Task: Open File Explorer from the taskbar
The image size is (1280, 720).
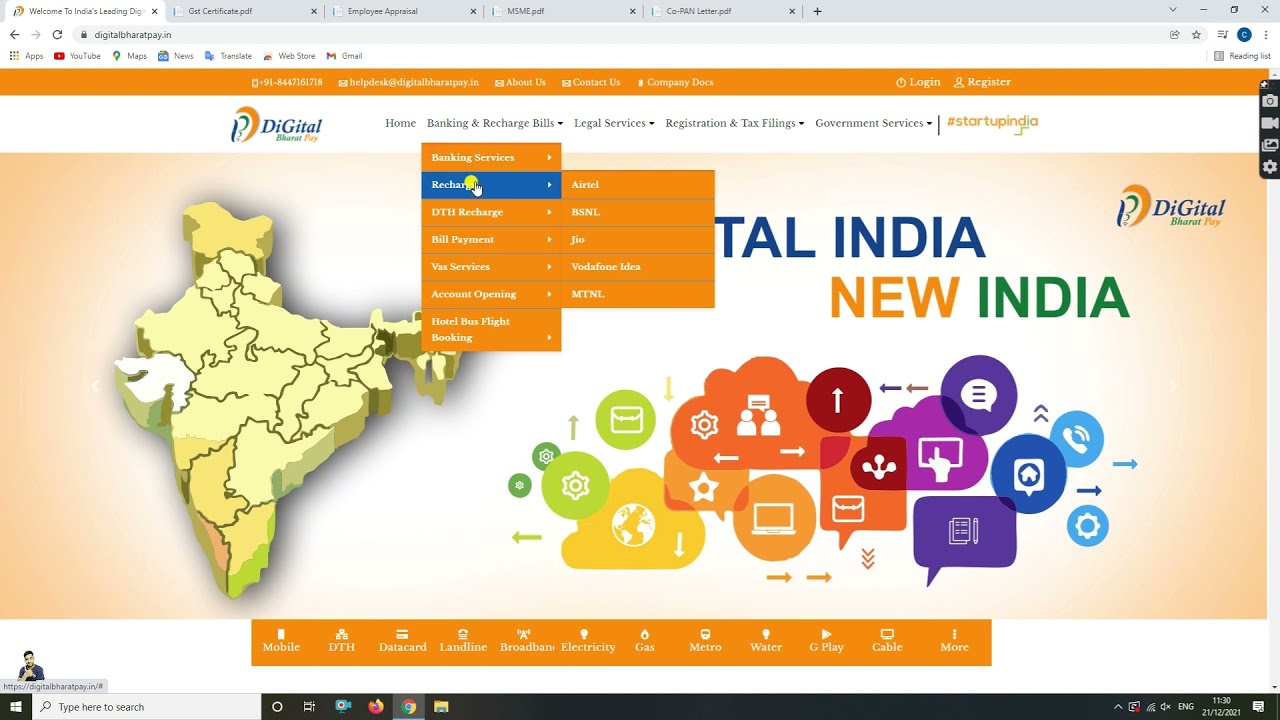Action: click(441, 707)
